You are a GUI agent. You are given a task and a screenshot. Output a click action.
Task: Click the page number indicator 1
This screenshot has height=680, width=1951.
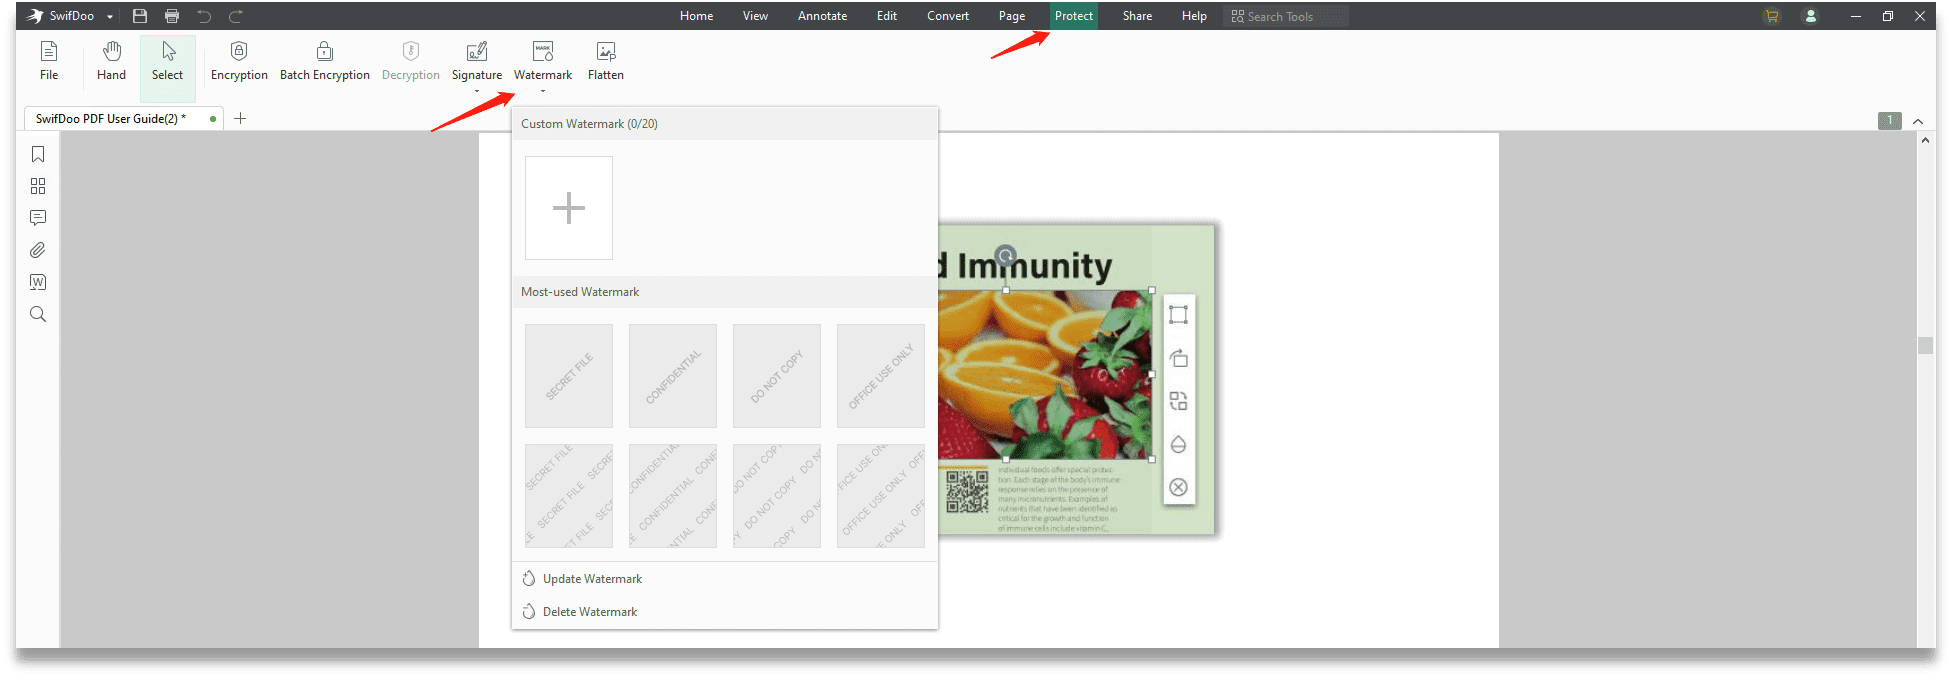tap(1889, 120)
